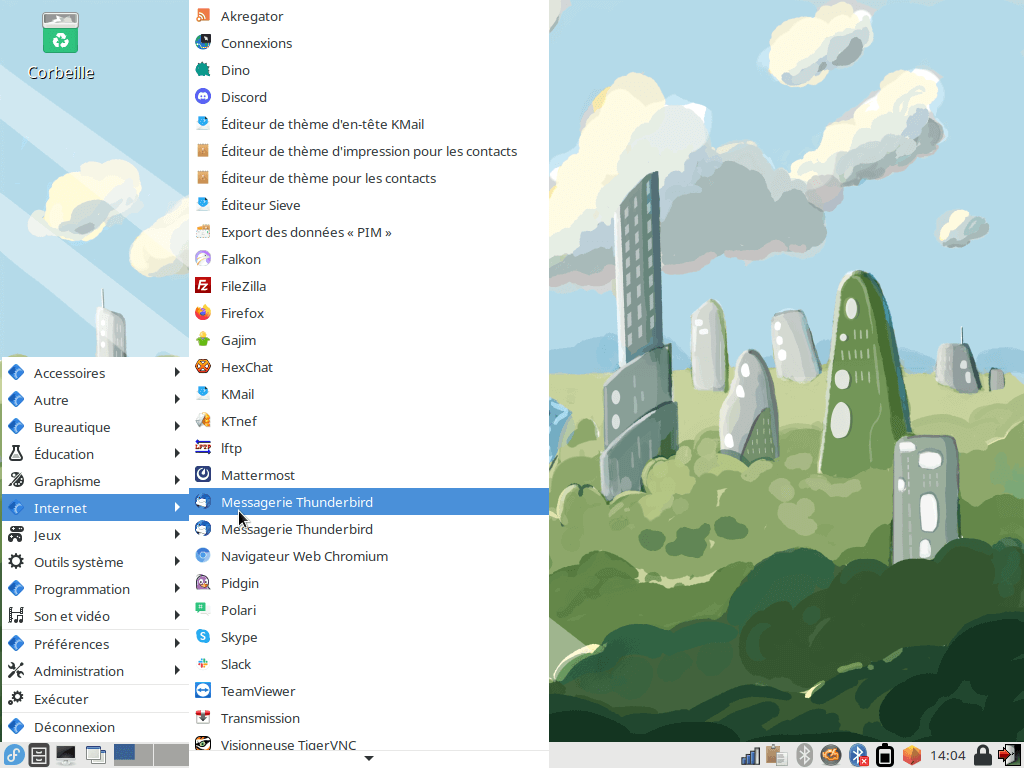Launch Skype
Image resolution: width=1024 pixels, height=768 pixels.
point(369,637)
